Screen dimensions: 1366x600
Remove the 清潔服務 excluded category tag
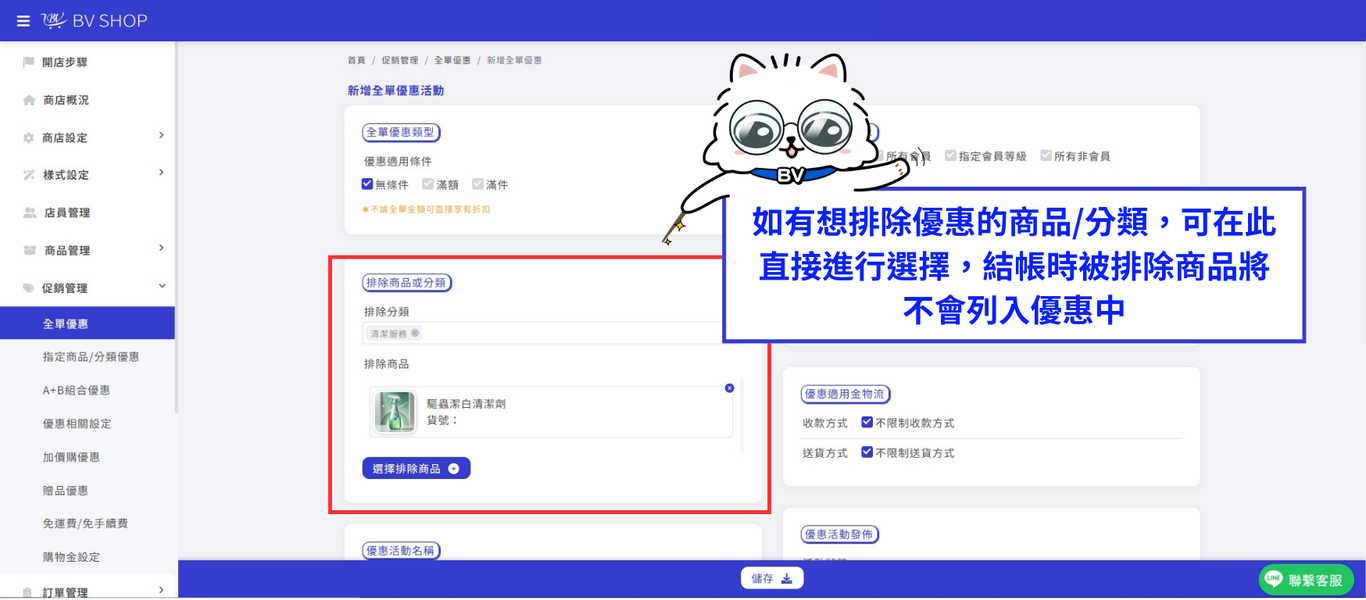(415, 333)
